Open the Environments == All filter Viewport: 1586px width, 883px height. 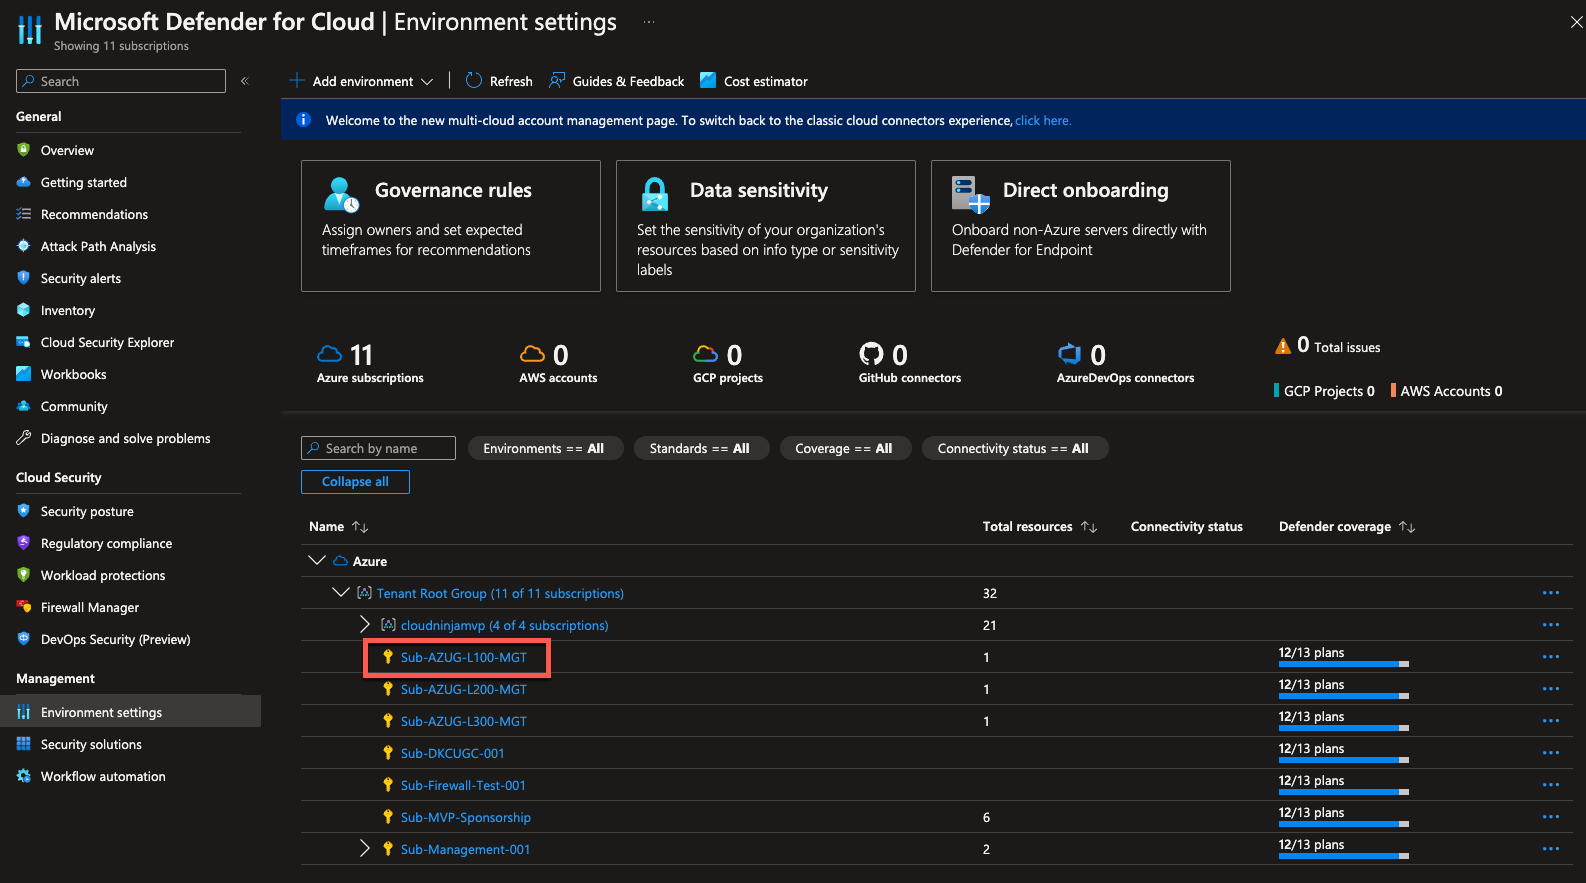tap(546, 448)
